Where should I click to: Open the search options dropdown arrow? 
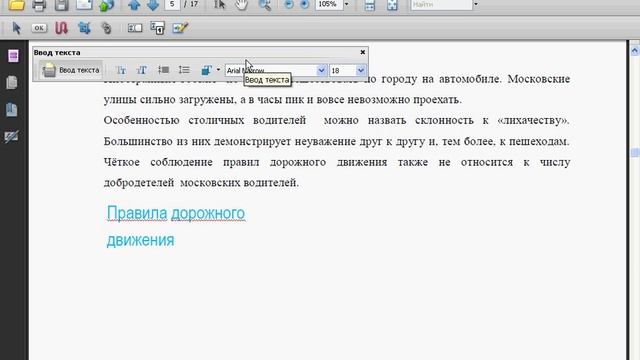pos(476,4)
